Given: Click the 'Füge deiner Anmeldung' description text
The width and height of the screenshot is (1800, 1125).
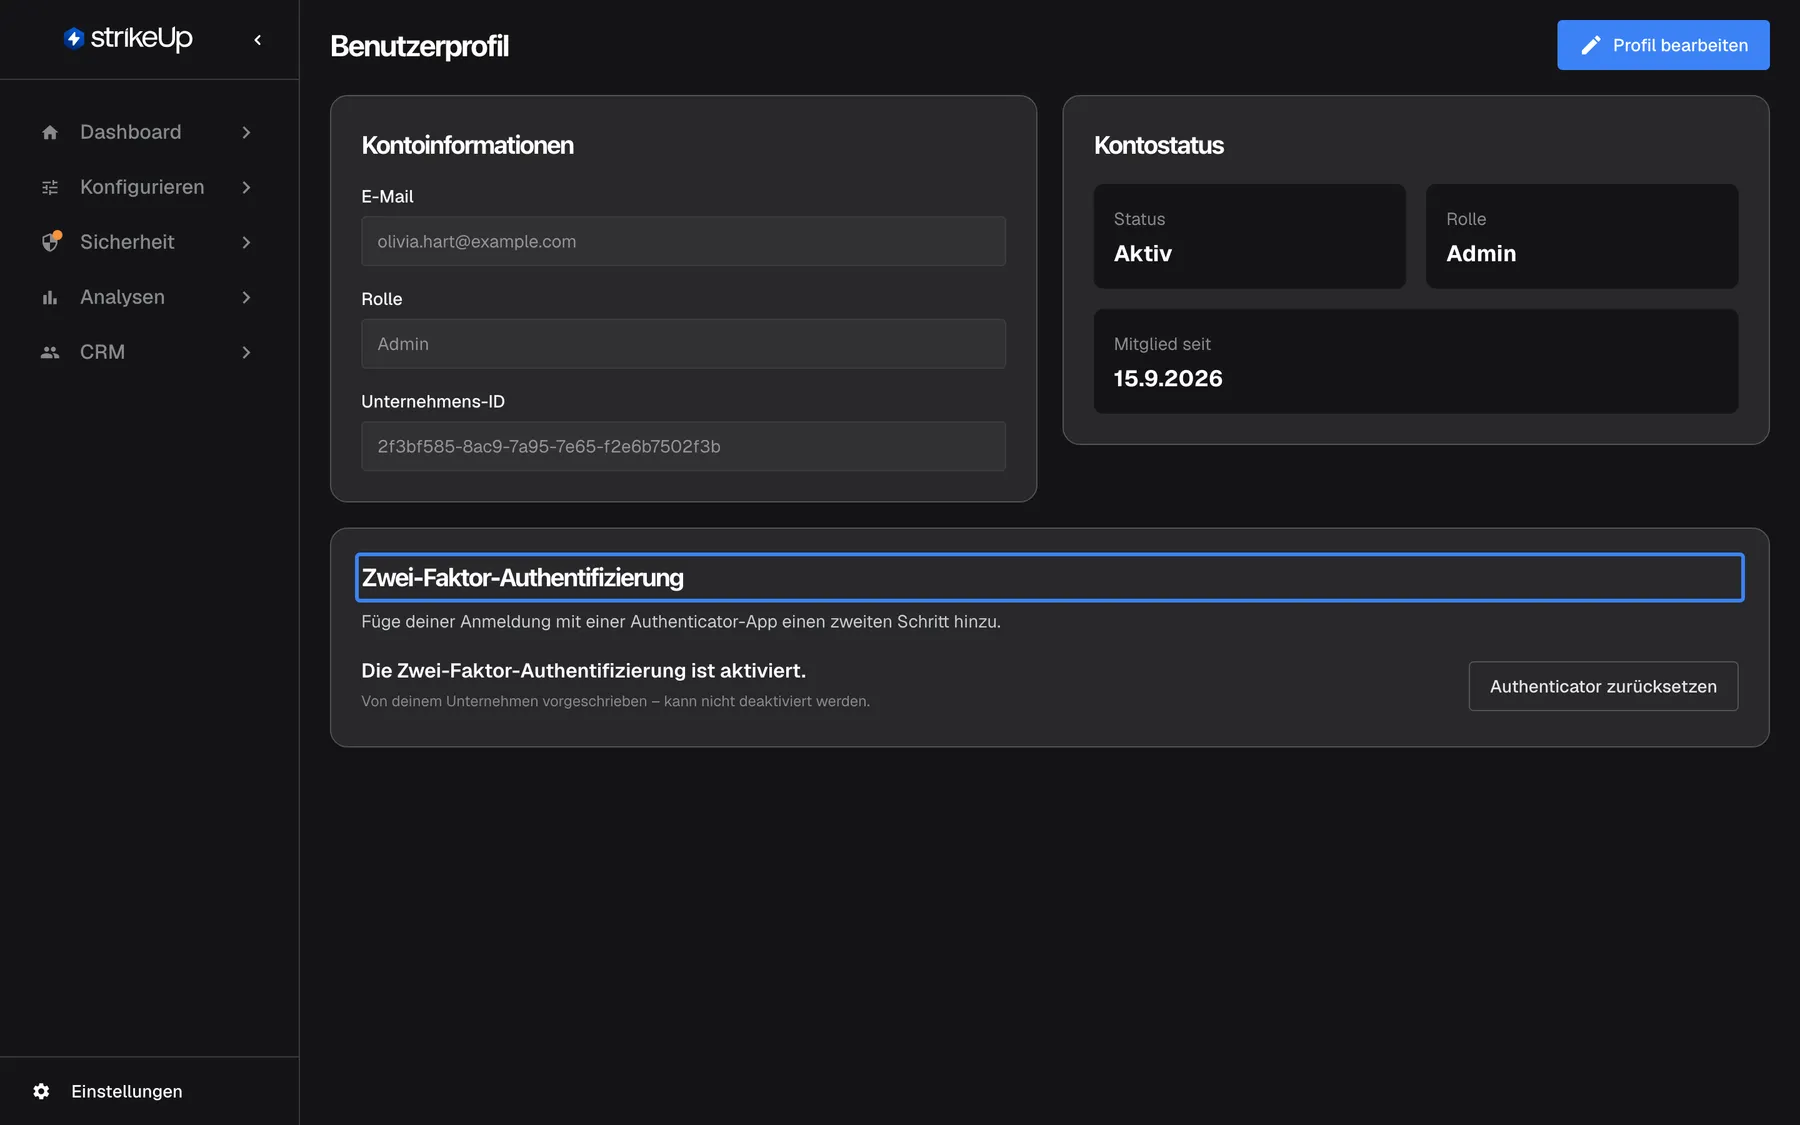Looking at the screenshot, I should coord(680,622).
